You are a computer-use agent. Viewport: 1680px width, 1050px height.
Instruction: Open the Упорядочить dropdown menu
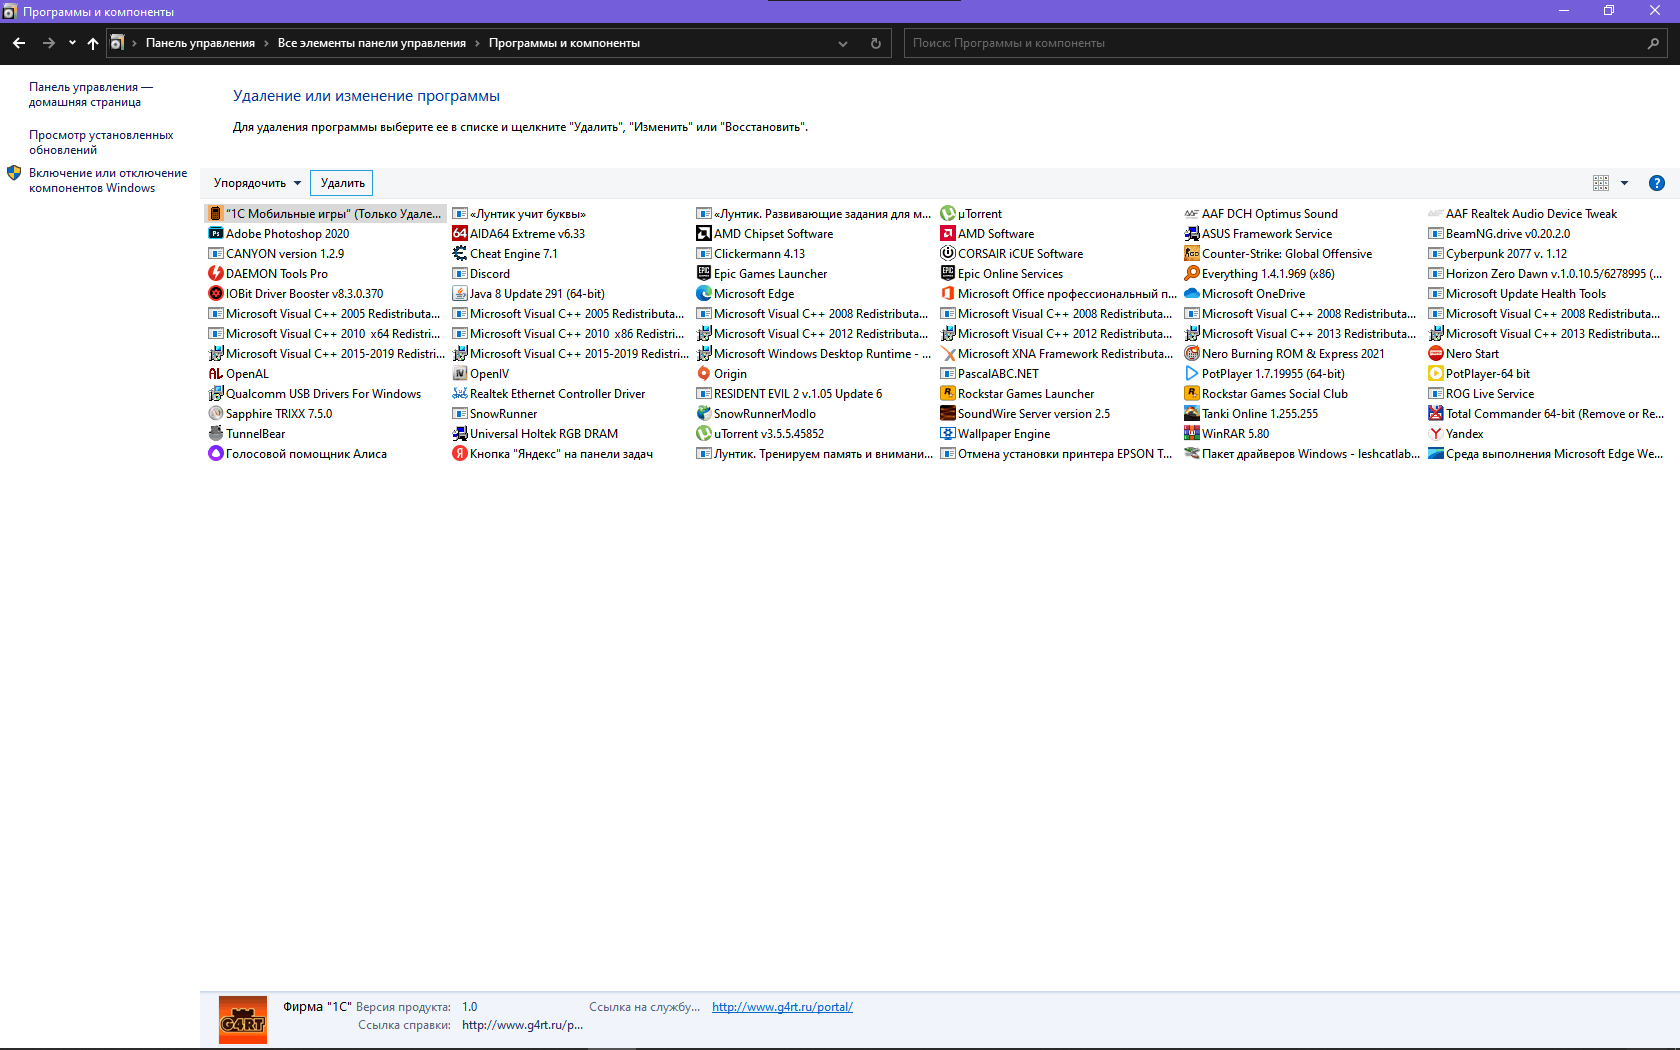[257, 183]
